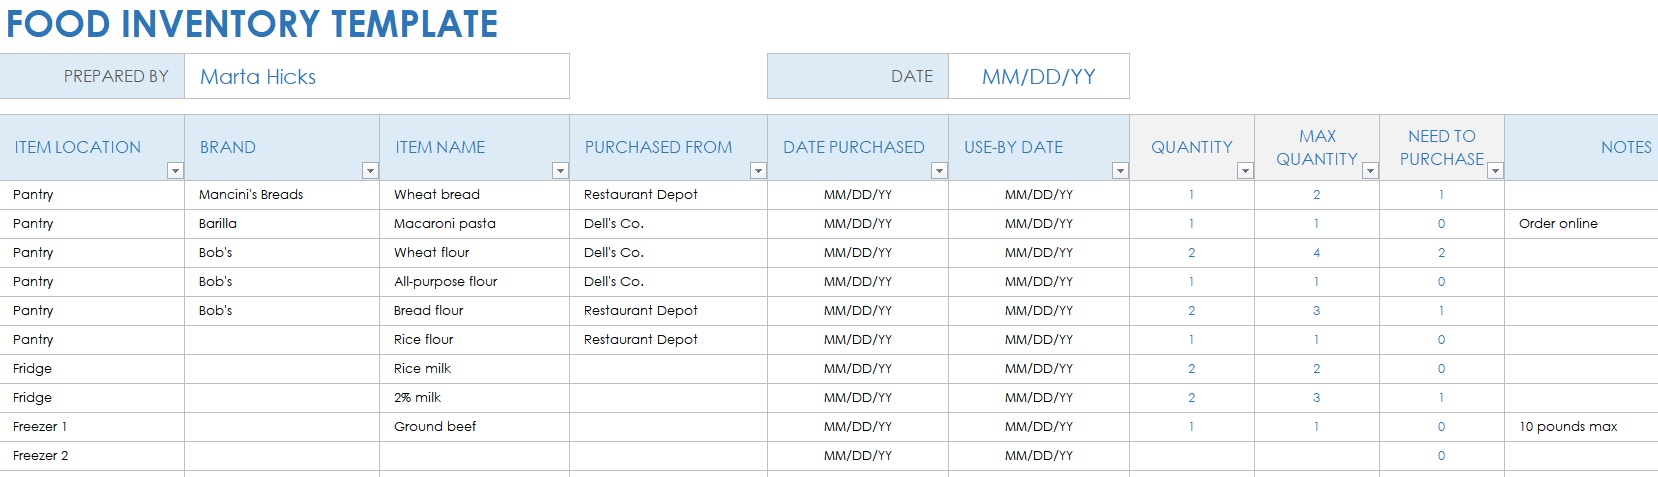
Task: Click the Freezer 2 location cell
Action: (91, 456)
